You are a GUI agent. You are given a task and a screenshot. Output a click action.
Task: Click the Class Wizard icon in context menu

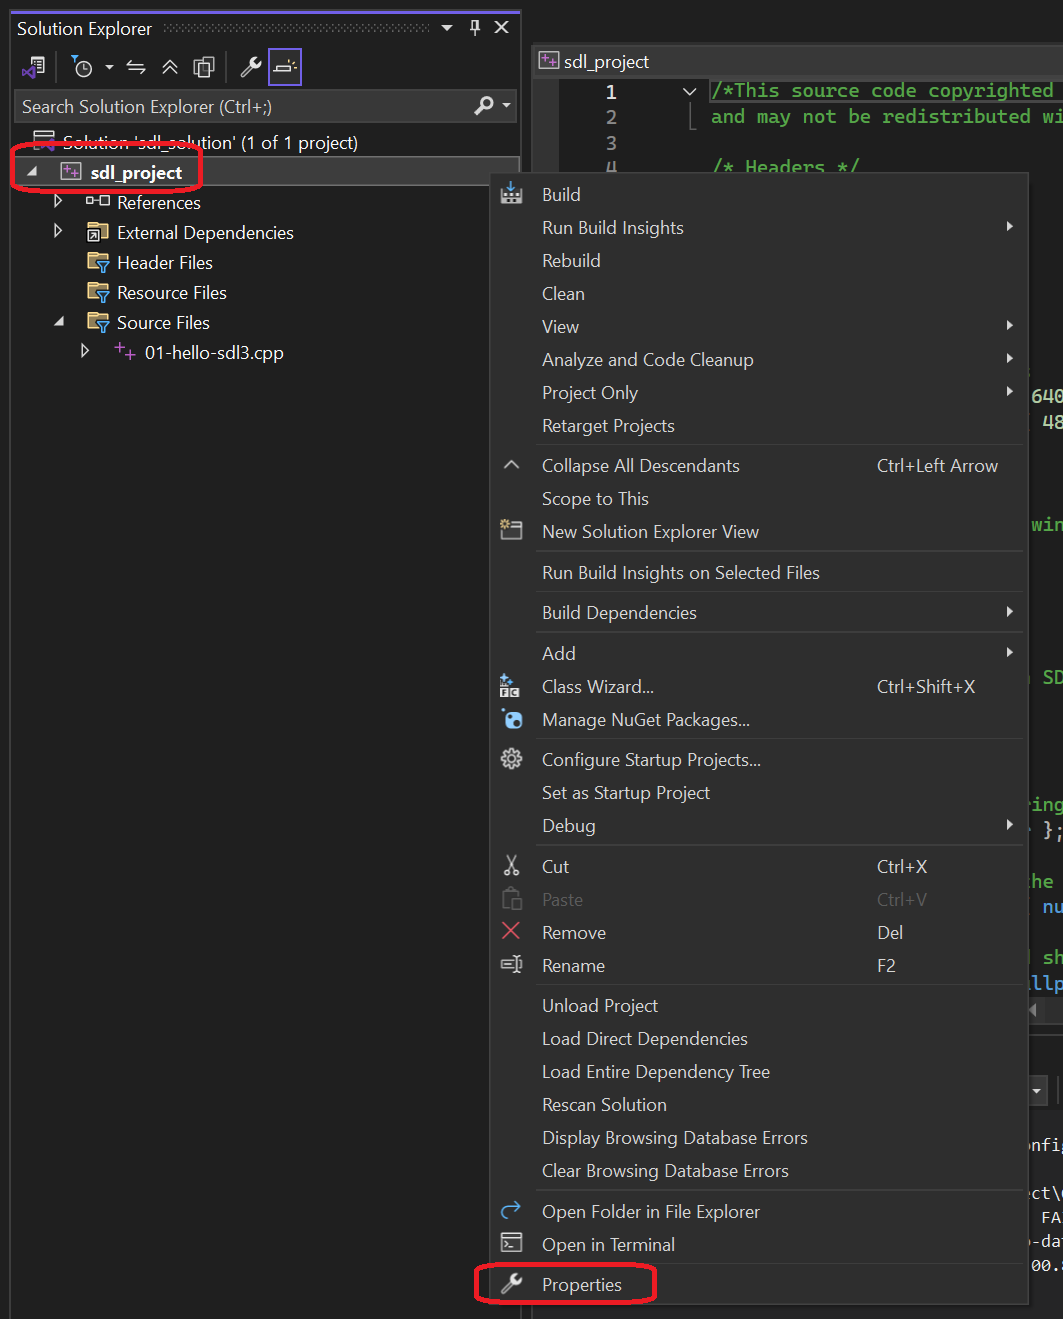(511, 686)
